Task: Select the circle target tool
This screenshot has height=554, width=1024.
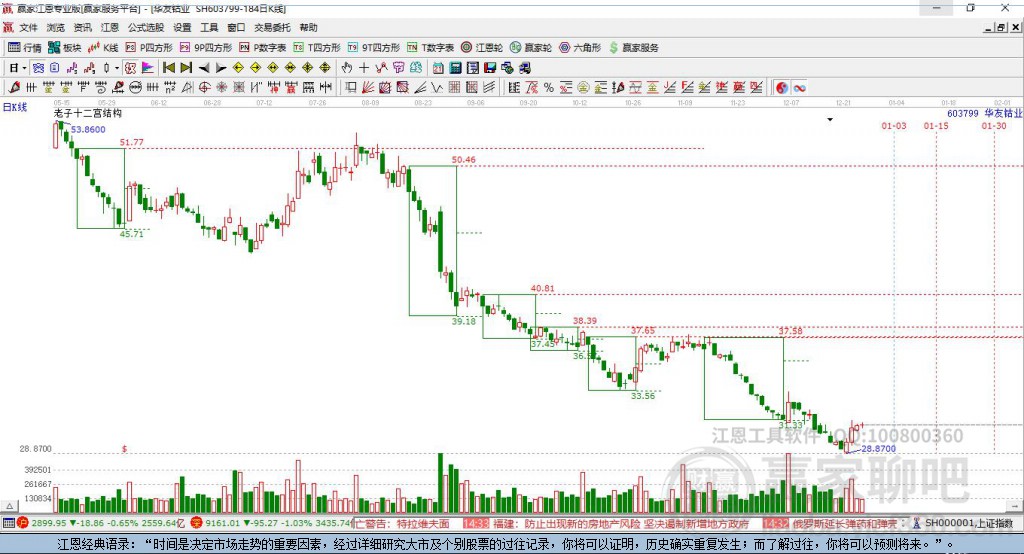Action: (204, 88)
